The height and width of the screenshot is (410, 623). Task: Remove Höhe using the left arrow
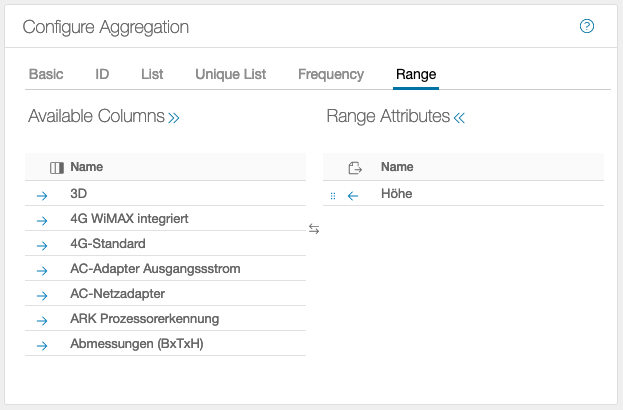(353, 195)
